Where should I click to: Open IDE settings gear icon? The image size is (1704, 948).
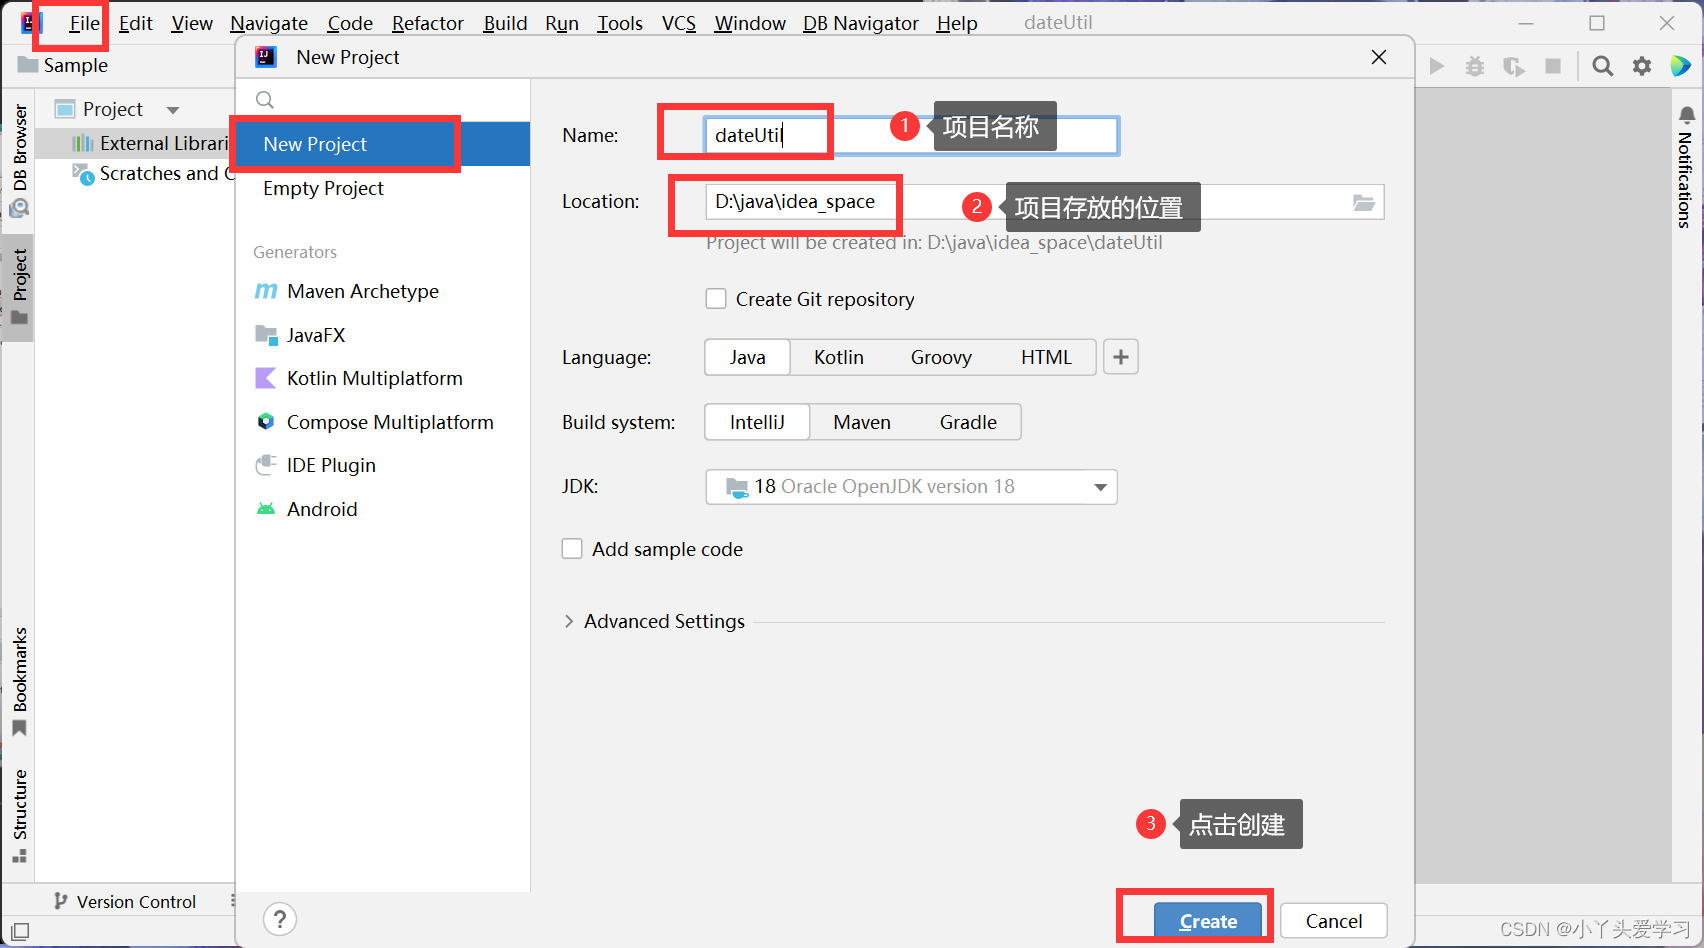1642,66
